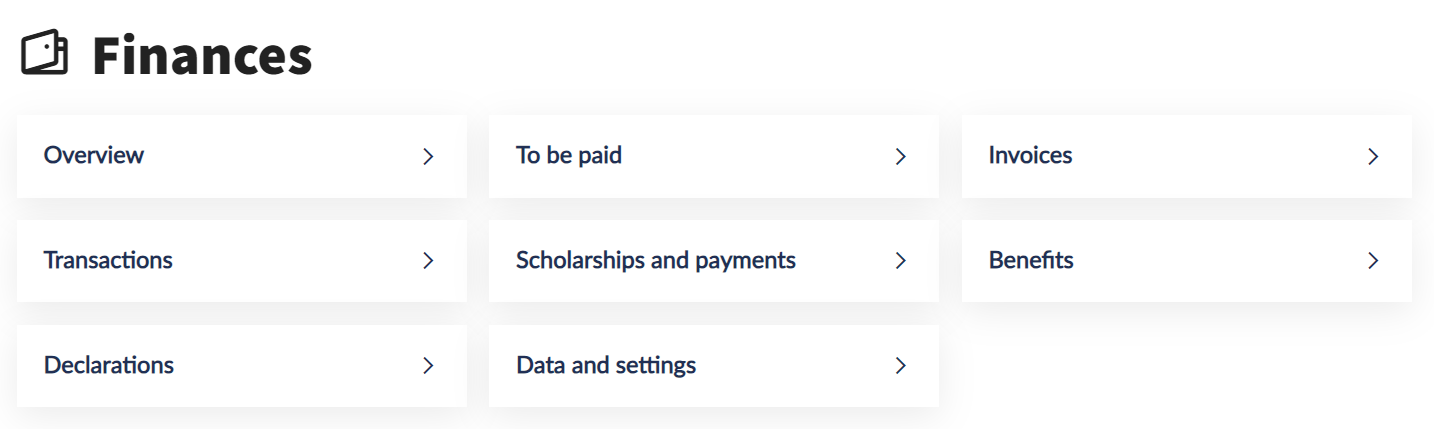Click the To be paid chevron
Viewport: 1434px width, 429px height.
point(900,156)
